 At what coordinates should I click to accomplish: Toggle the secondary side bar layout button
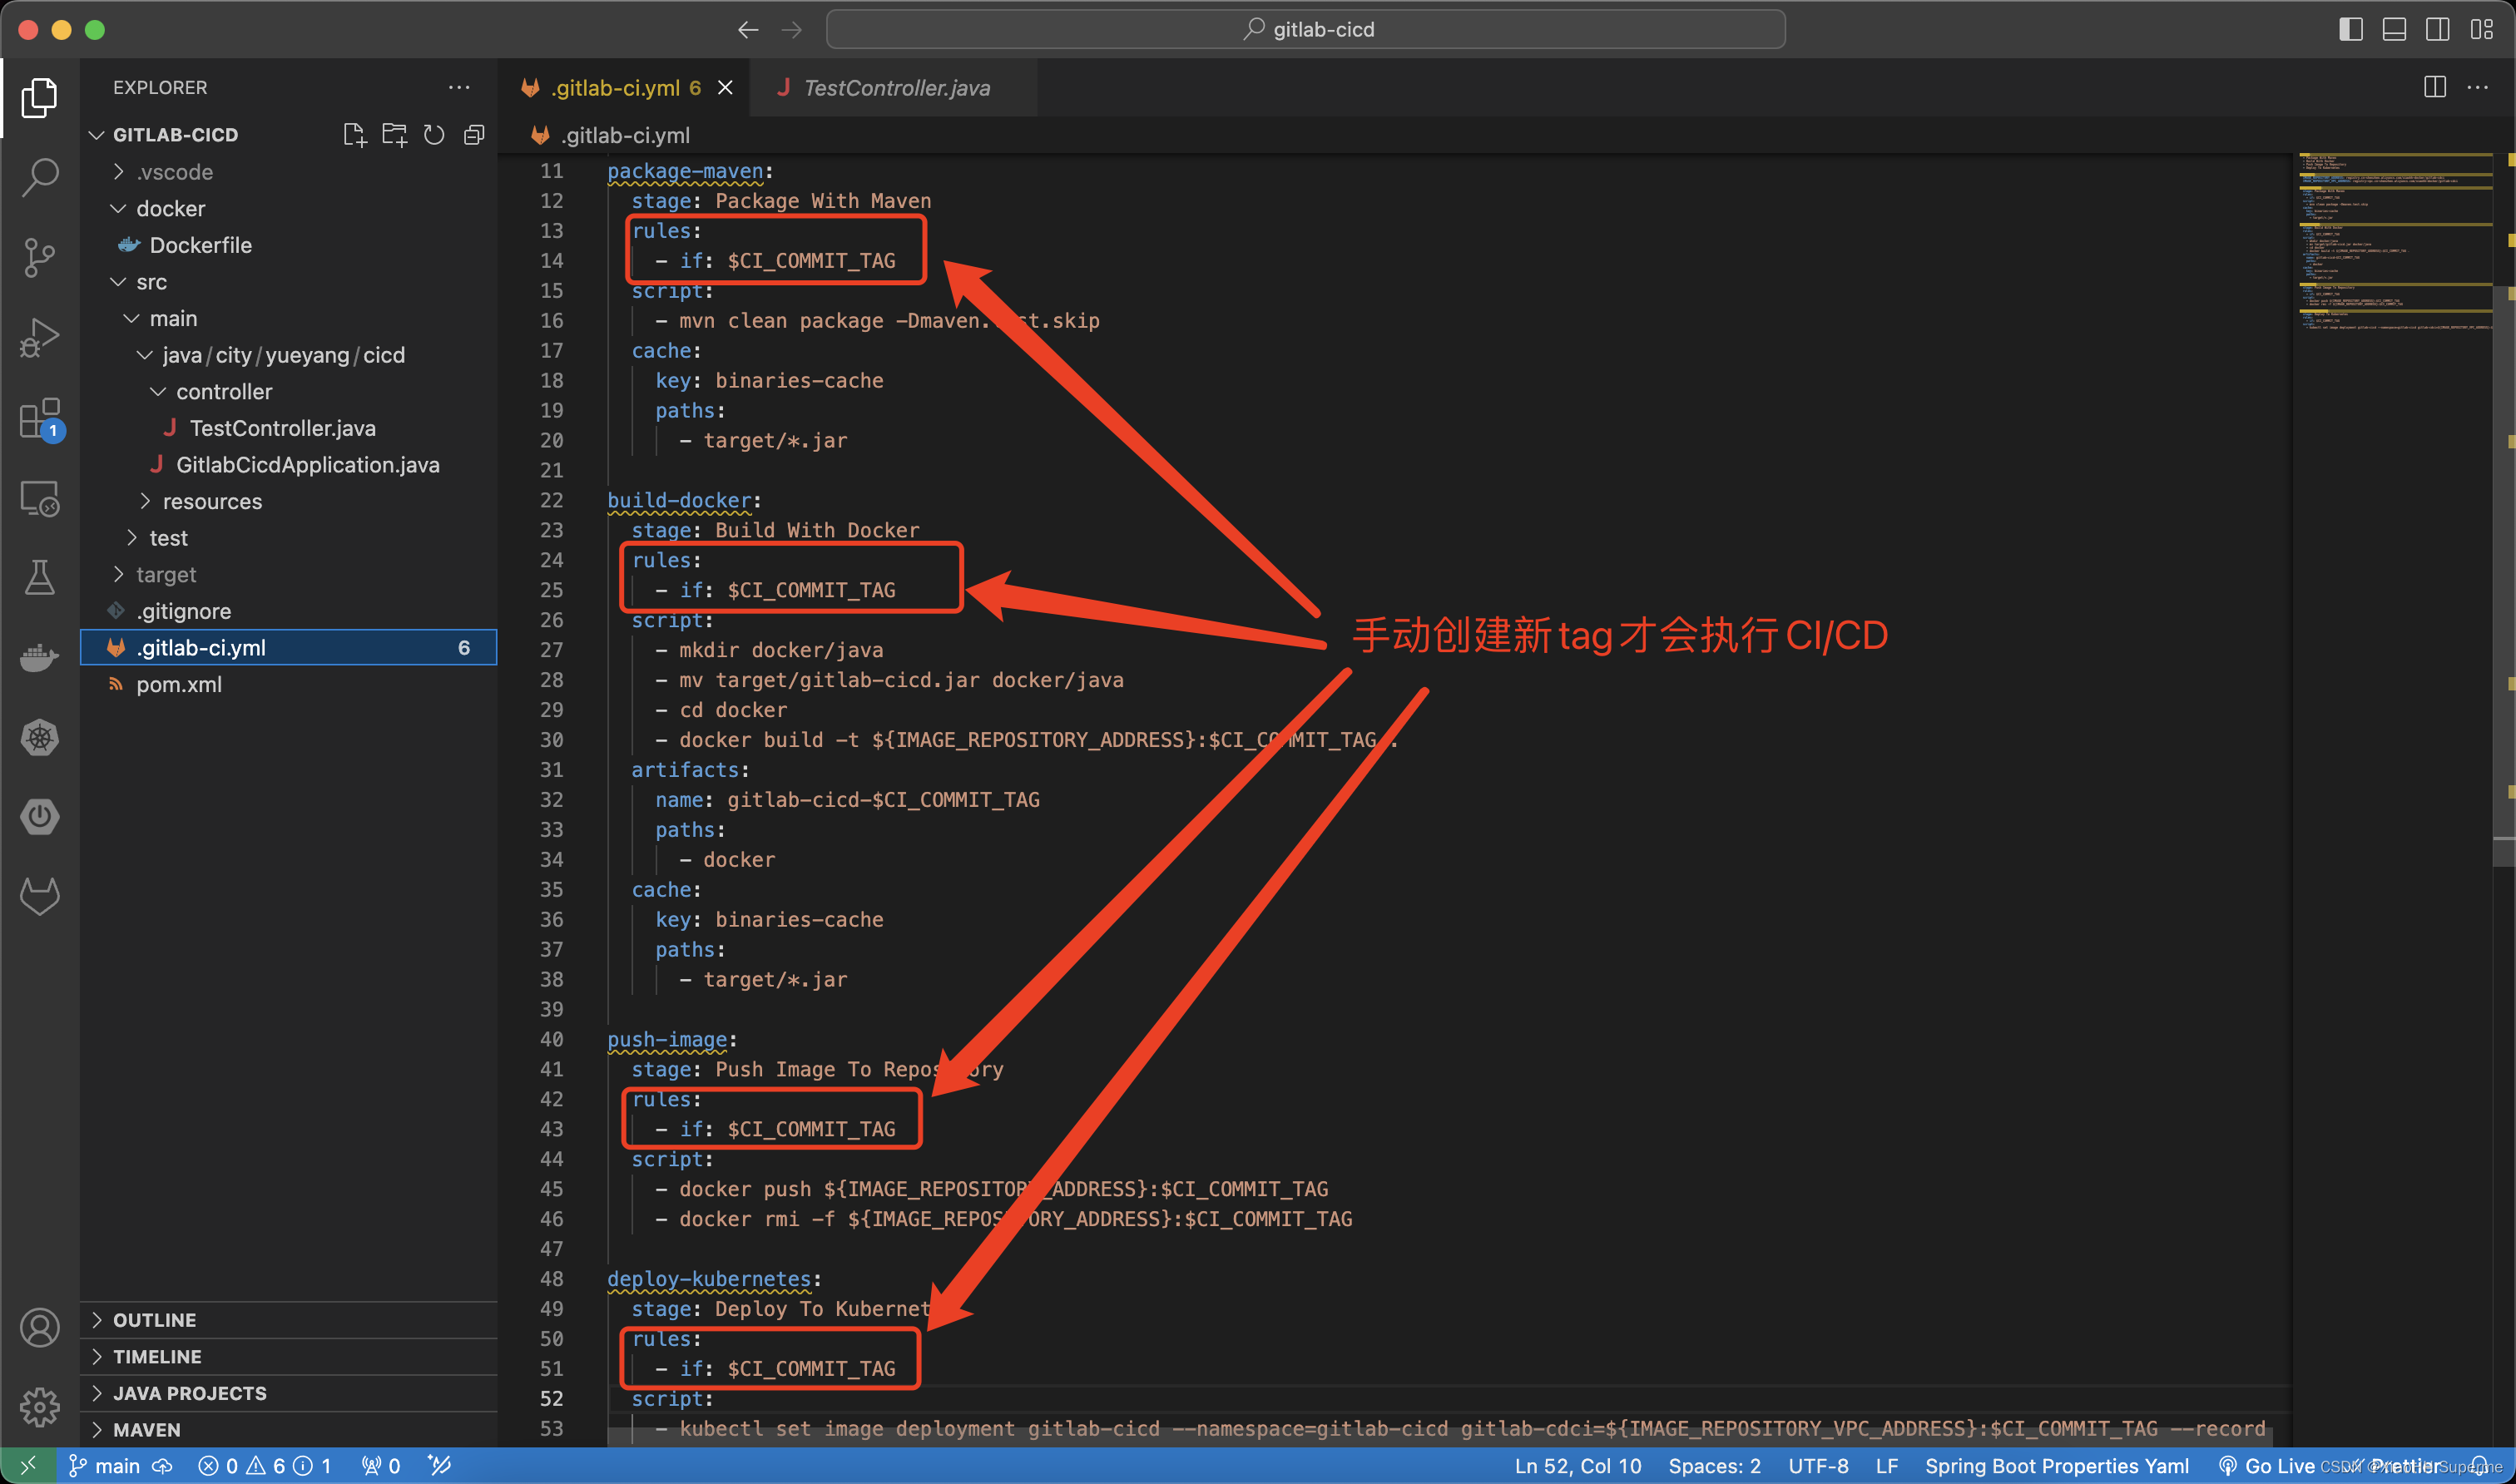click(x=2437, y=29)
